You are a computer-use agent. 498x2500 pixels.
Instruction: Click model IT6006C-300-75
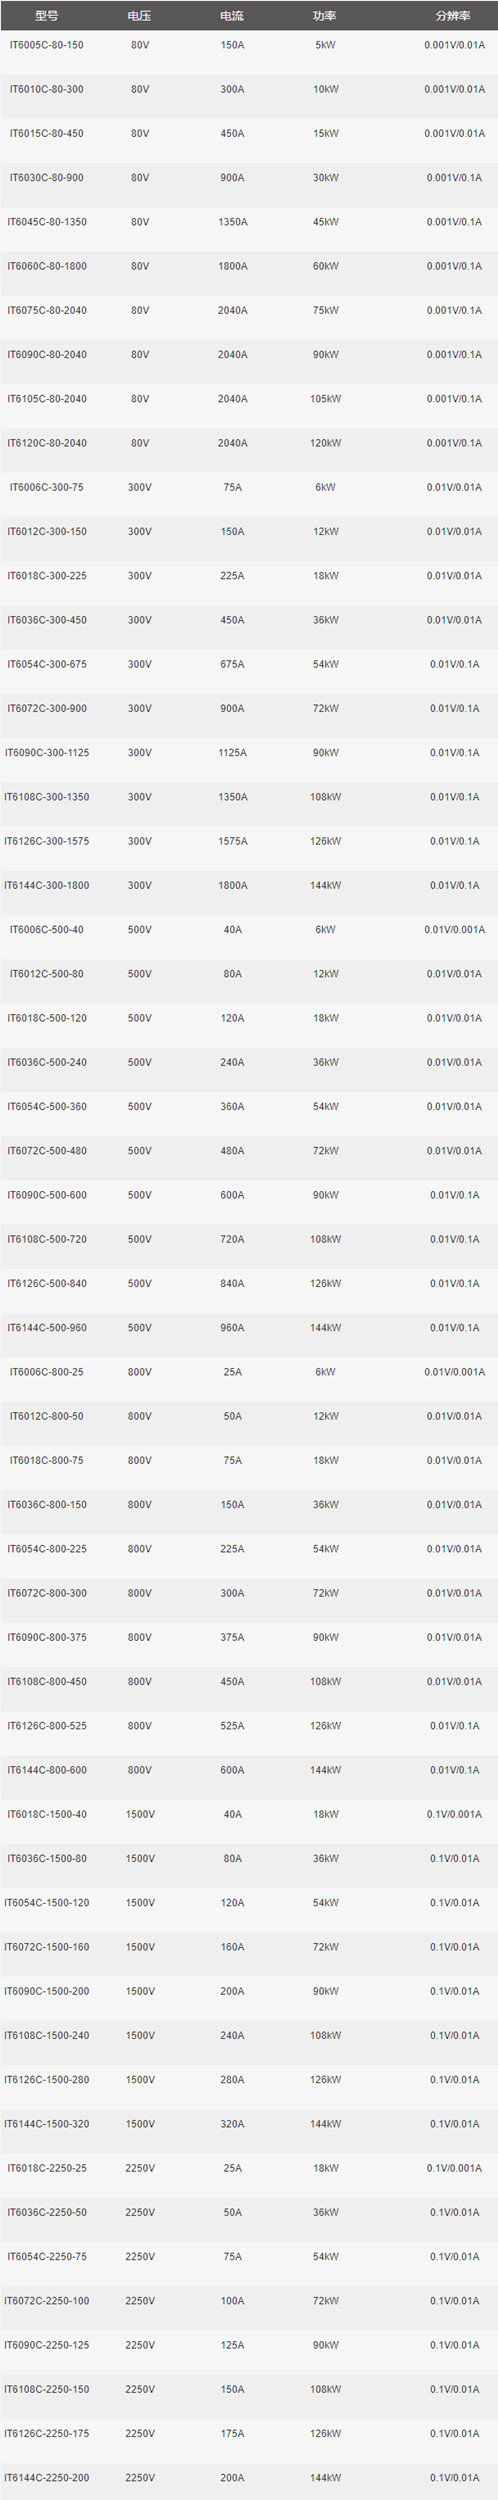47,487
